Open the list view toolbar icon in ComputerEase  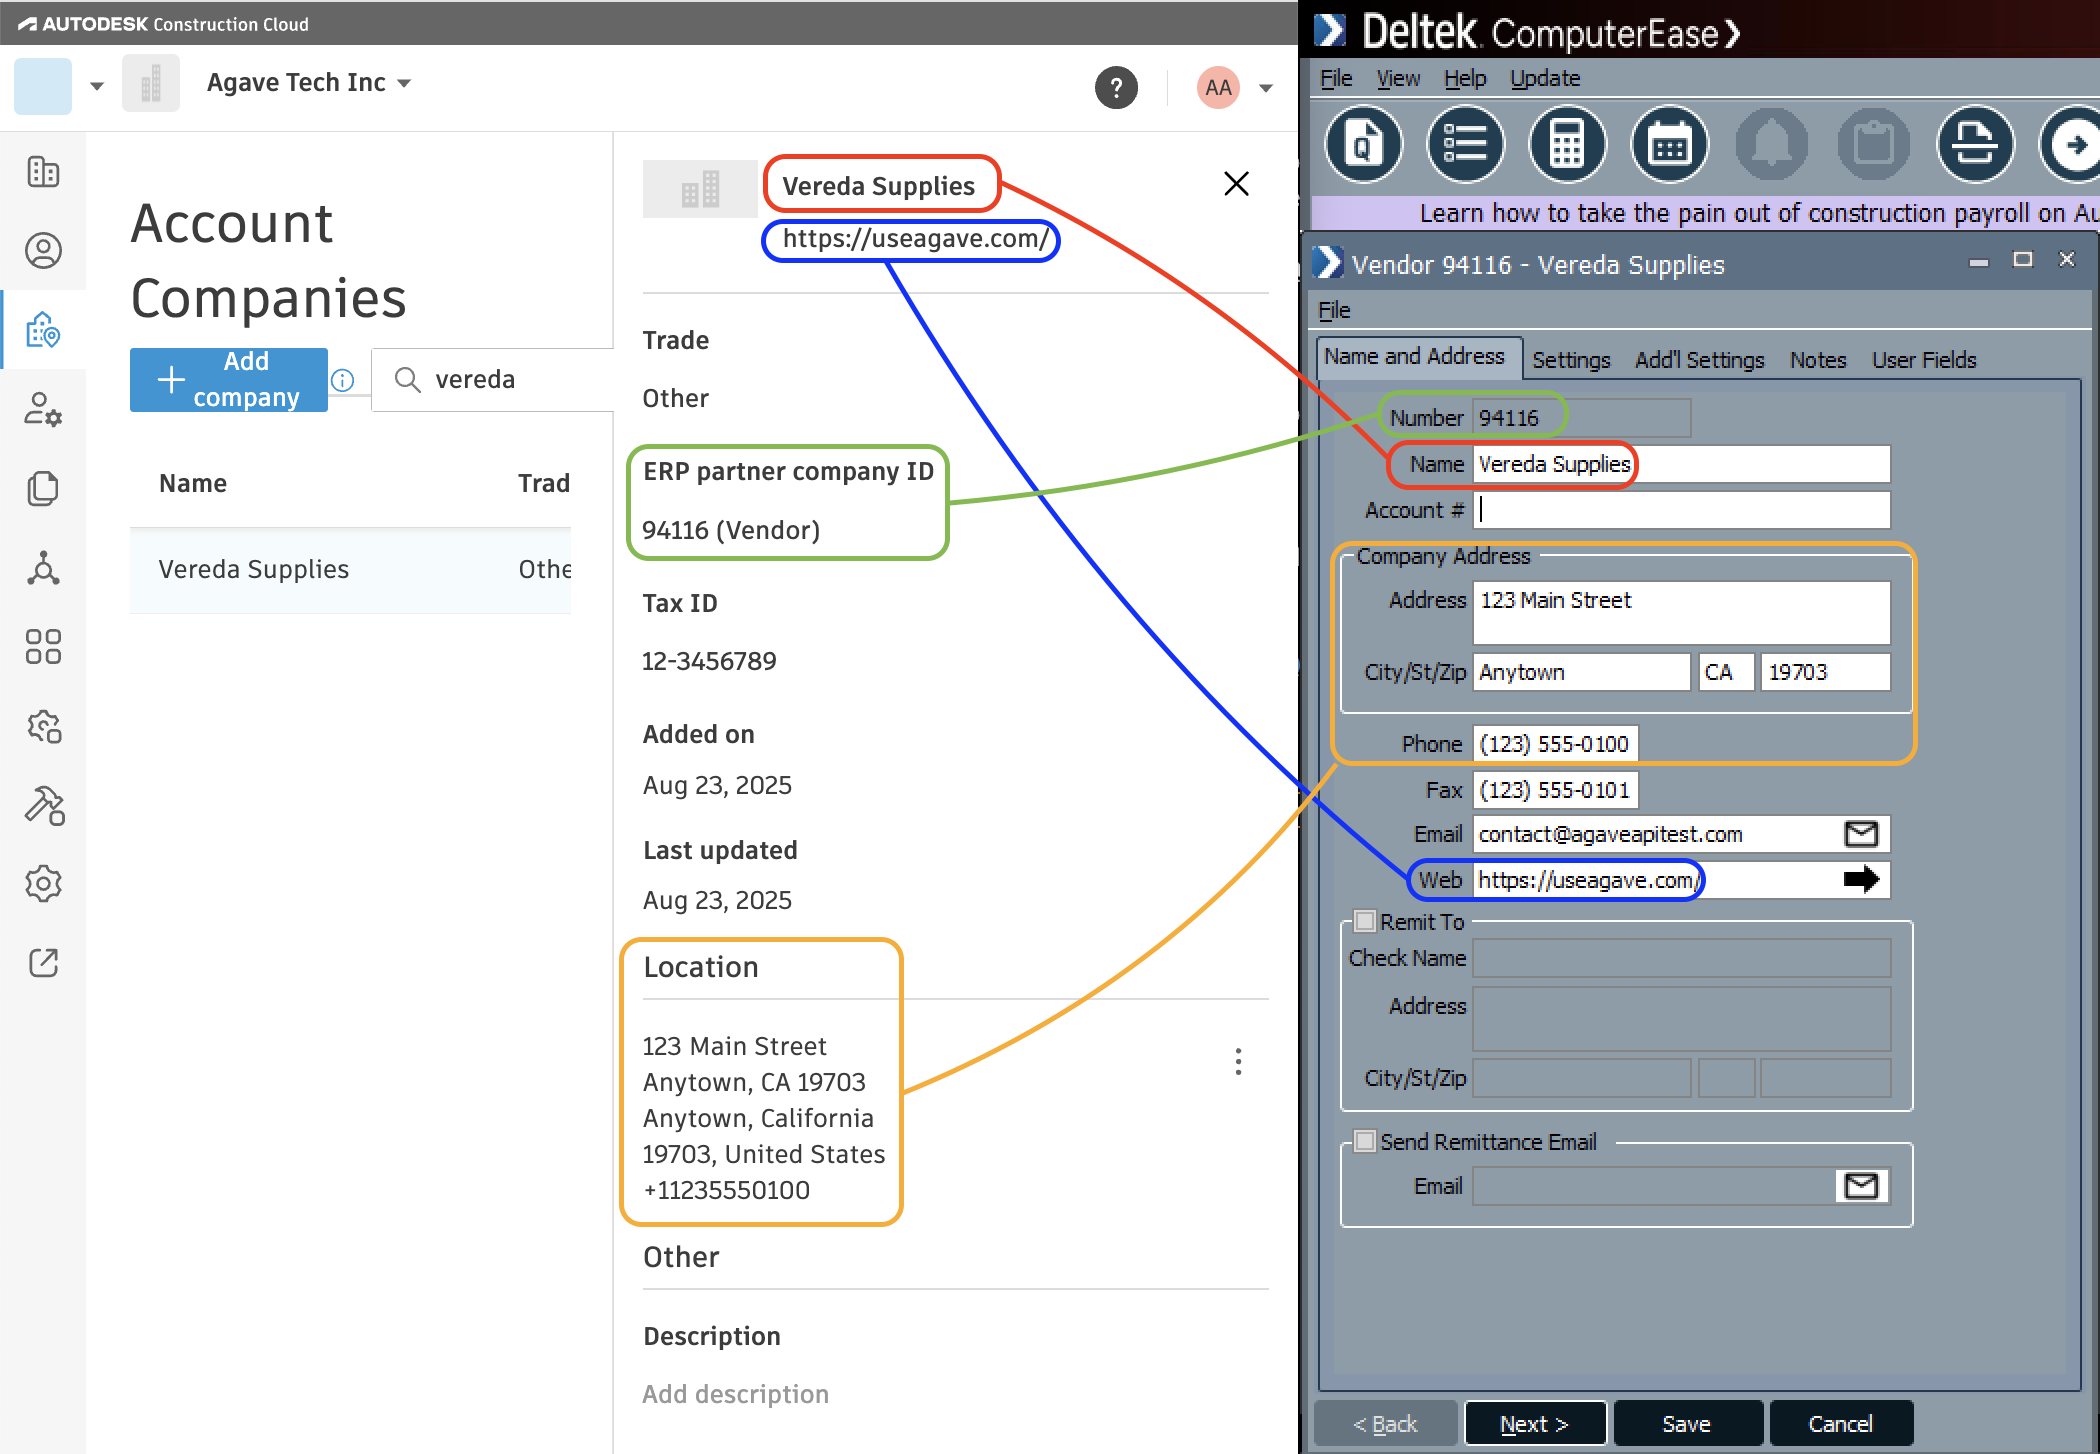1466,145
